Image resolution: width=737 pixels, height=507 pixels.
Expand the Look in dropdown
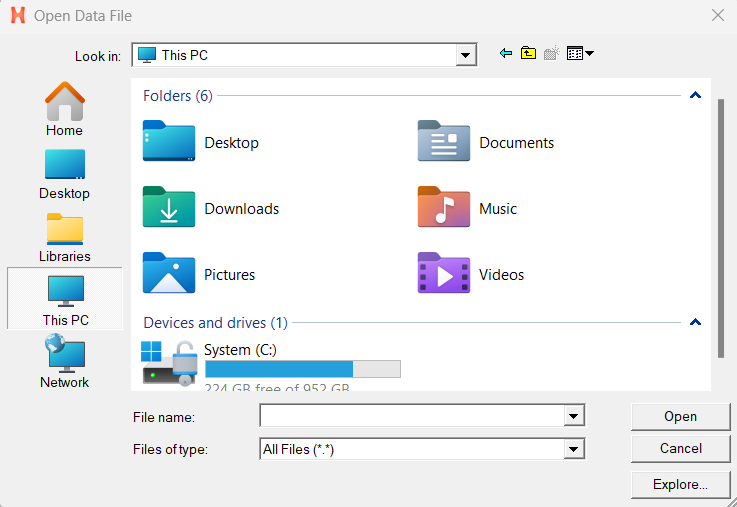point(465,55)
